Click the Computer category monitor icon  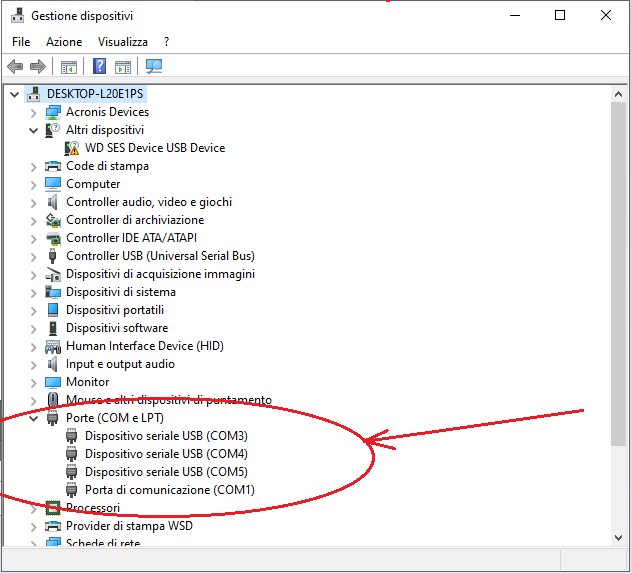(53, 184)
